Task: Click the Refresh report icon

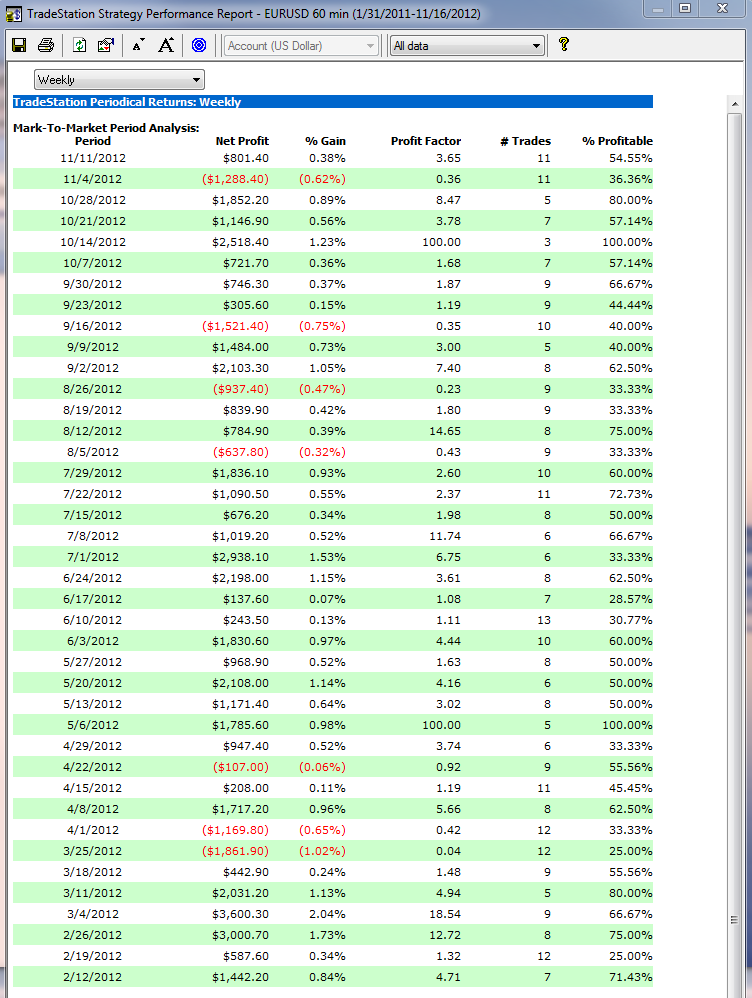Action: click(80, 45)
